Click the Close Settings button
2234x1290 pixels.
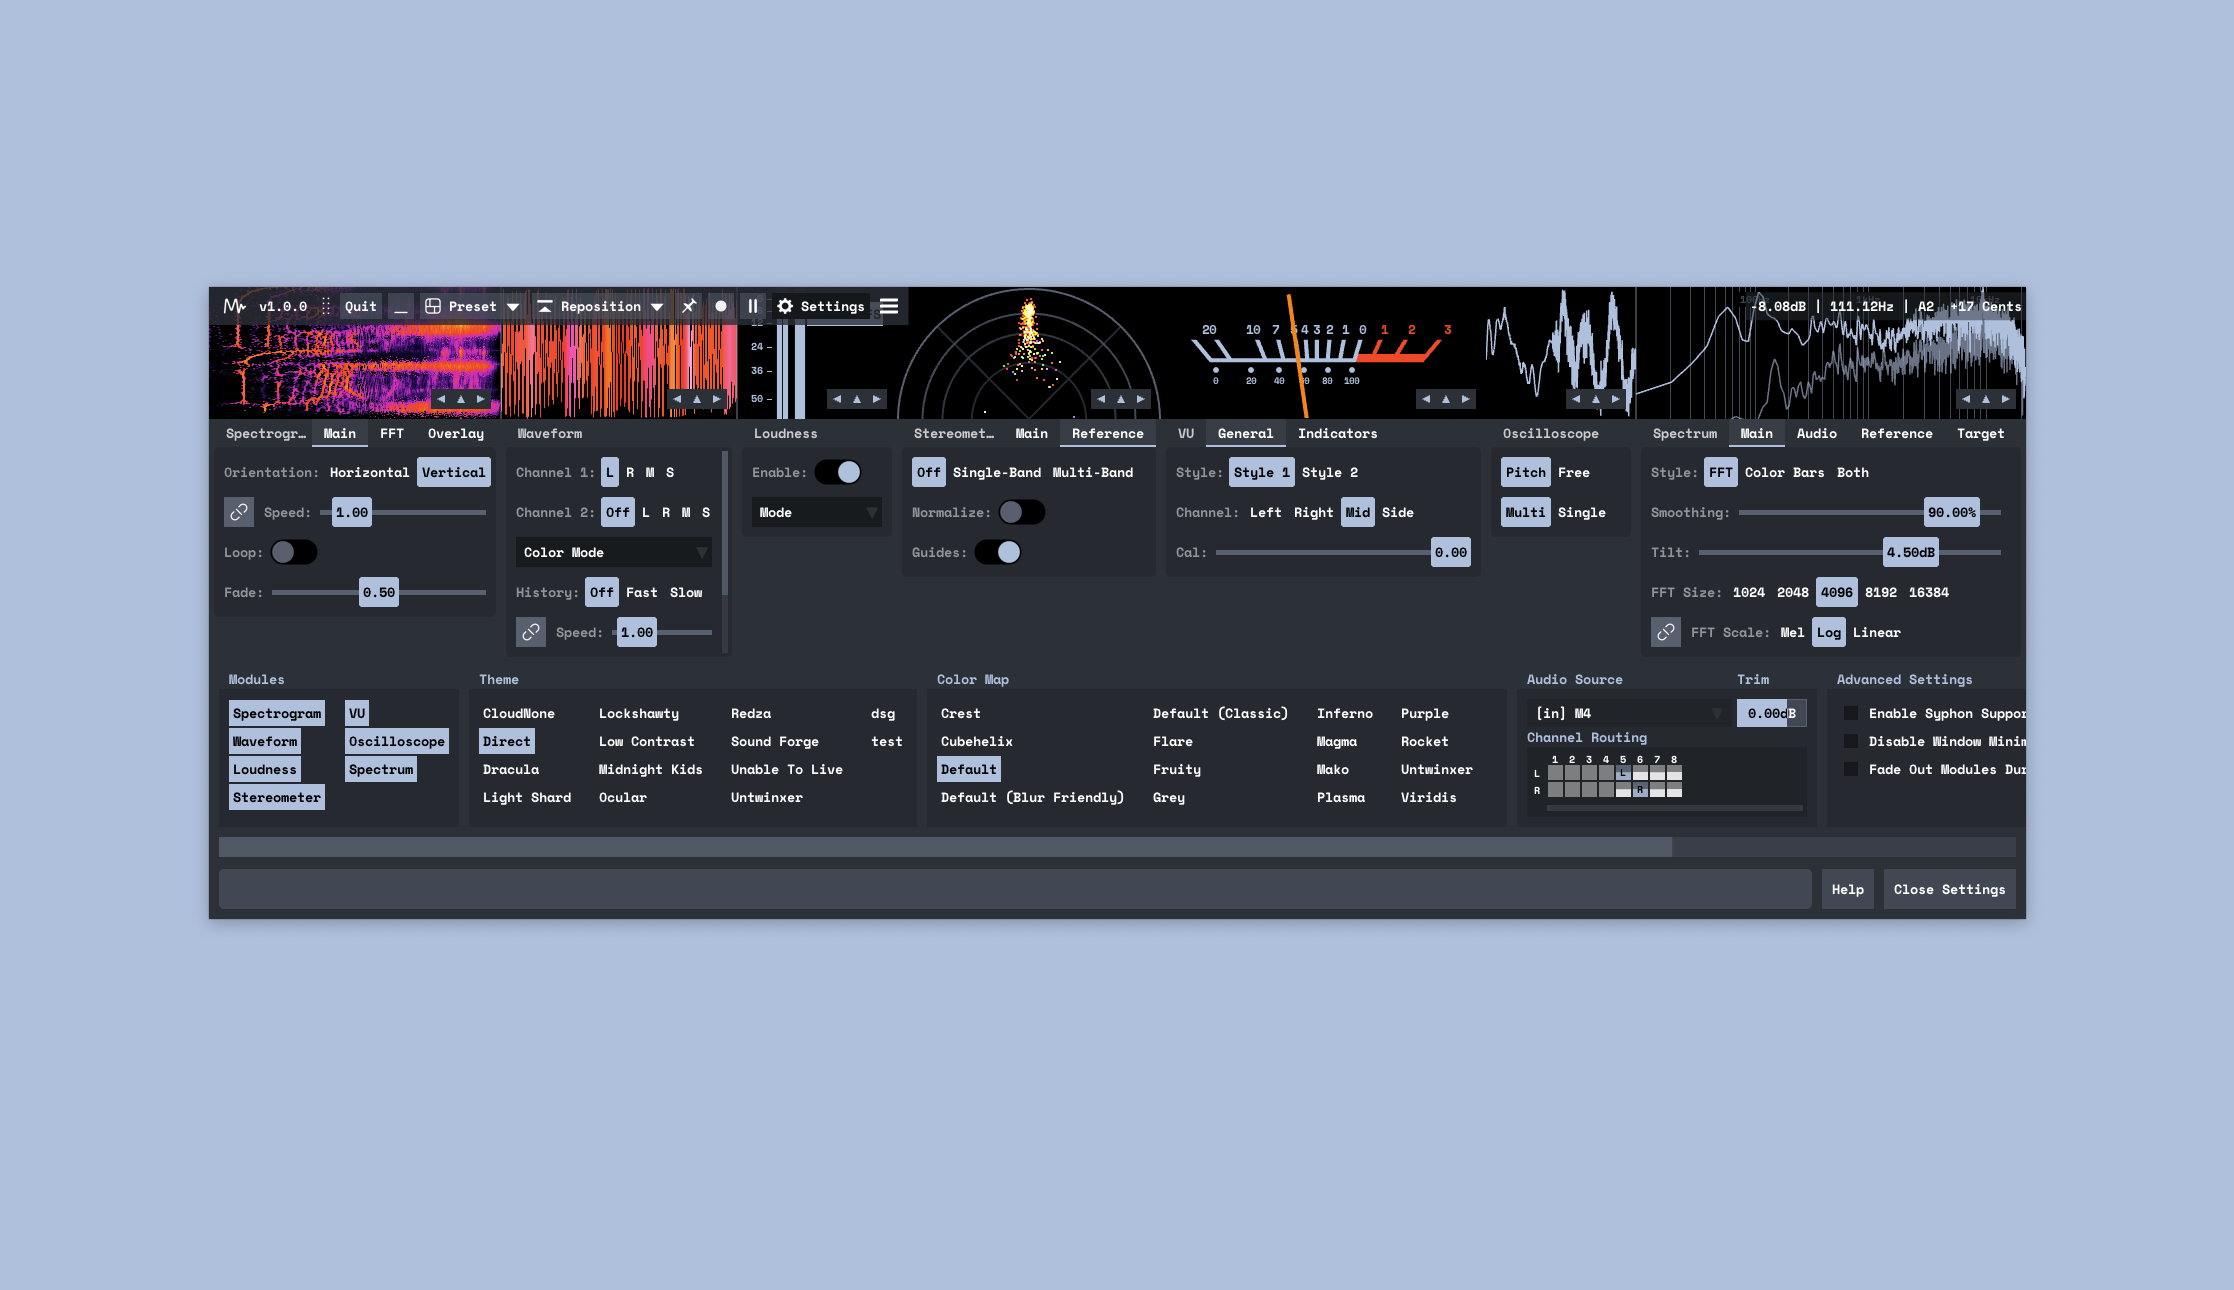pos(1949,889)
